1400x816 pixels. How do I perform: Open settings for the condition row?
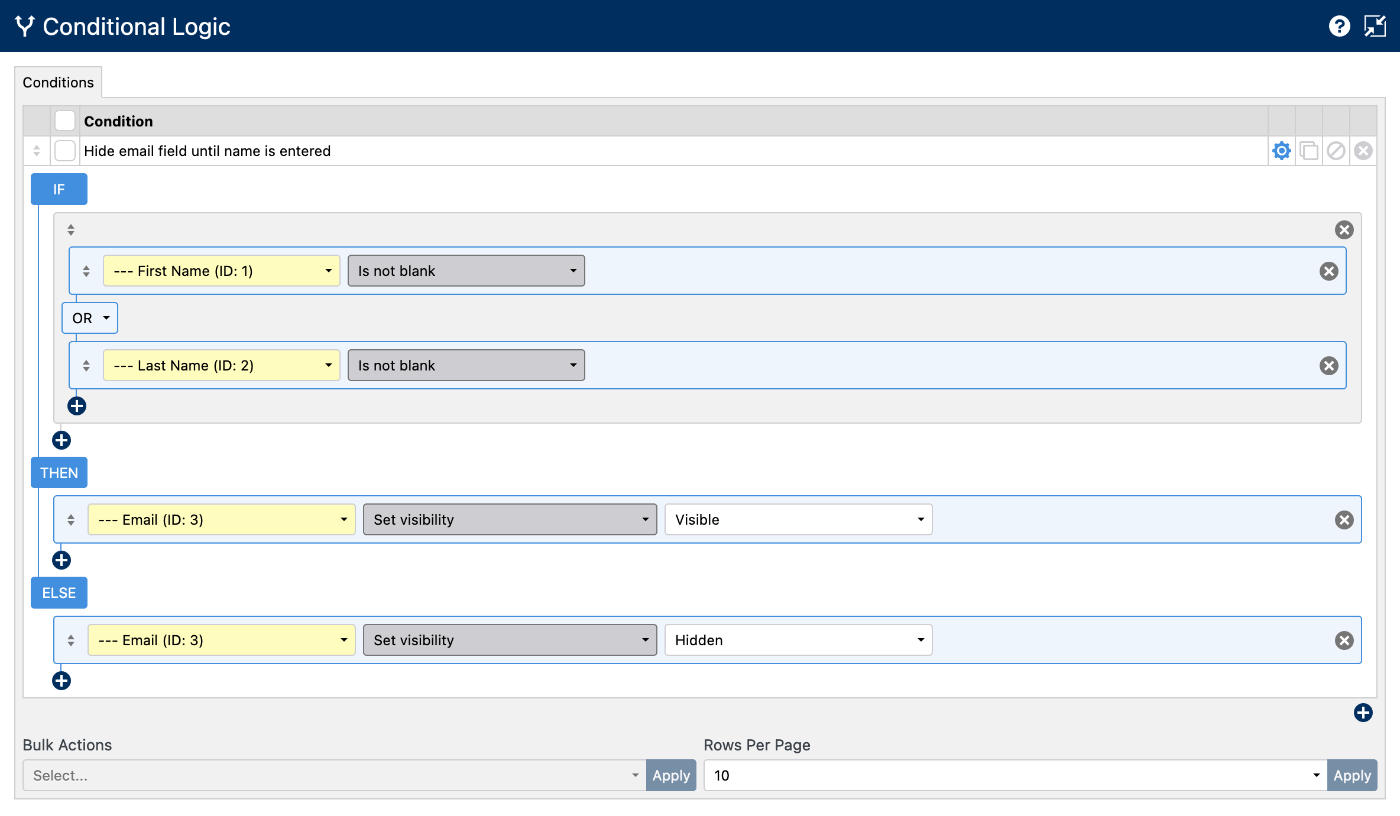point(1281,150)
